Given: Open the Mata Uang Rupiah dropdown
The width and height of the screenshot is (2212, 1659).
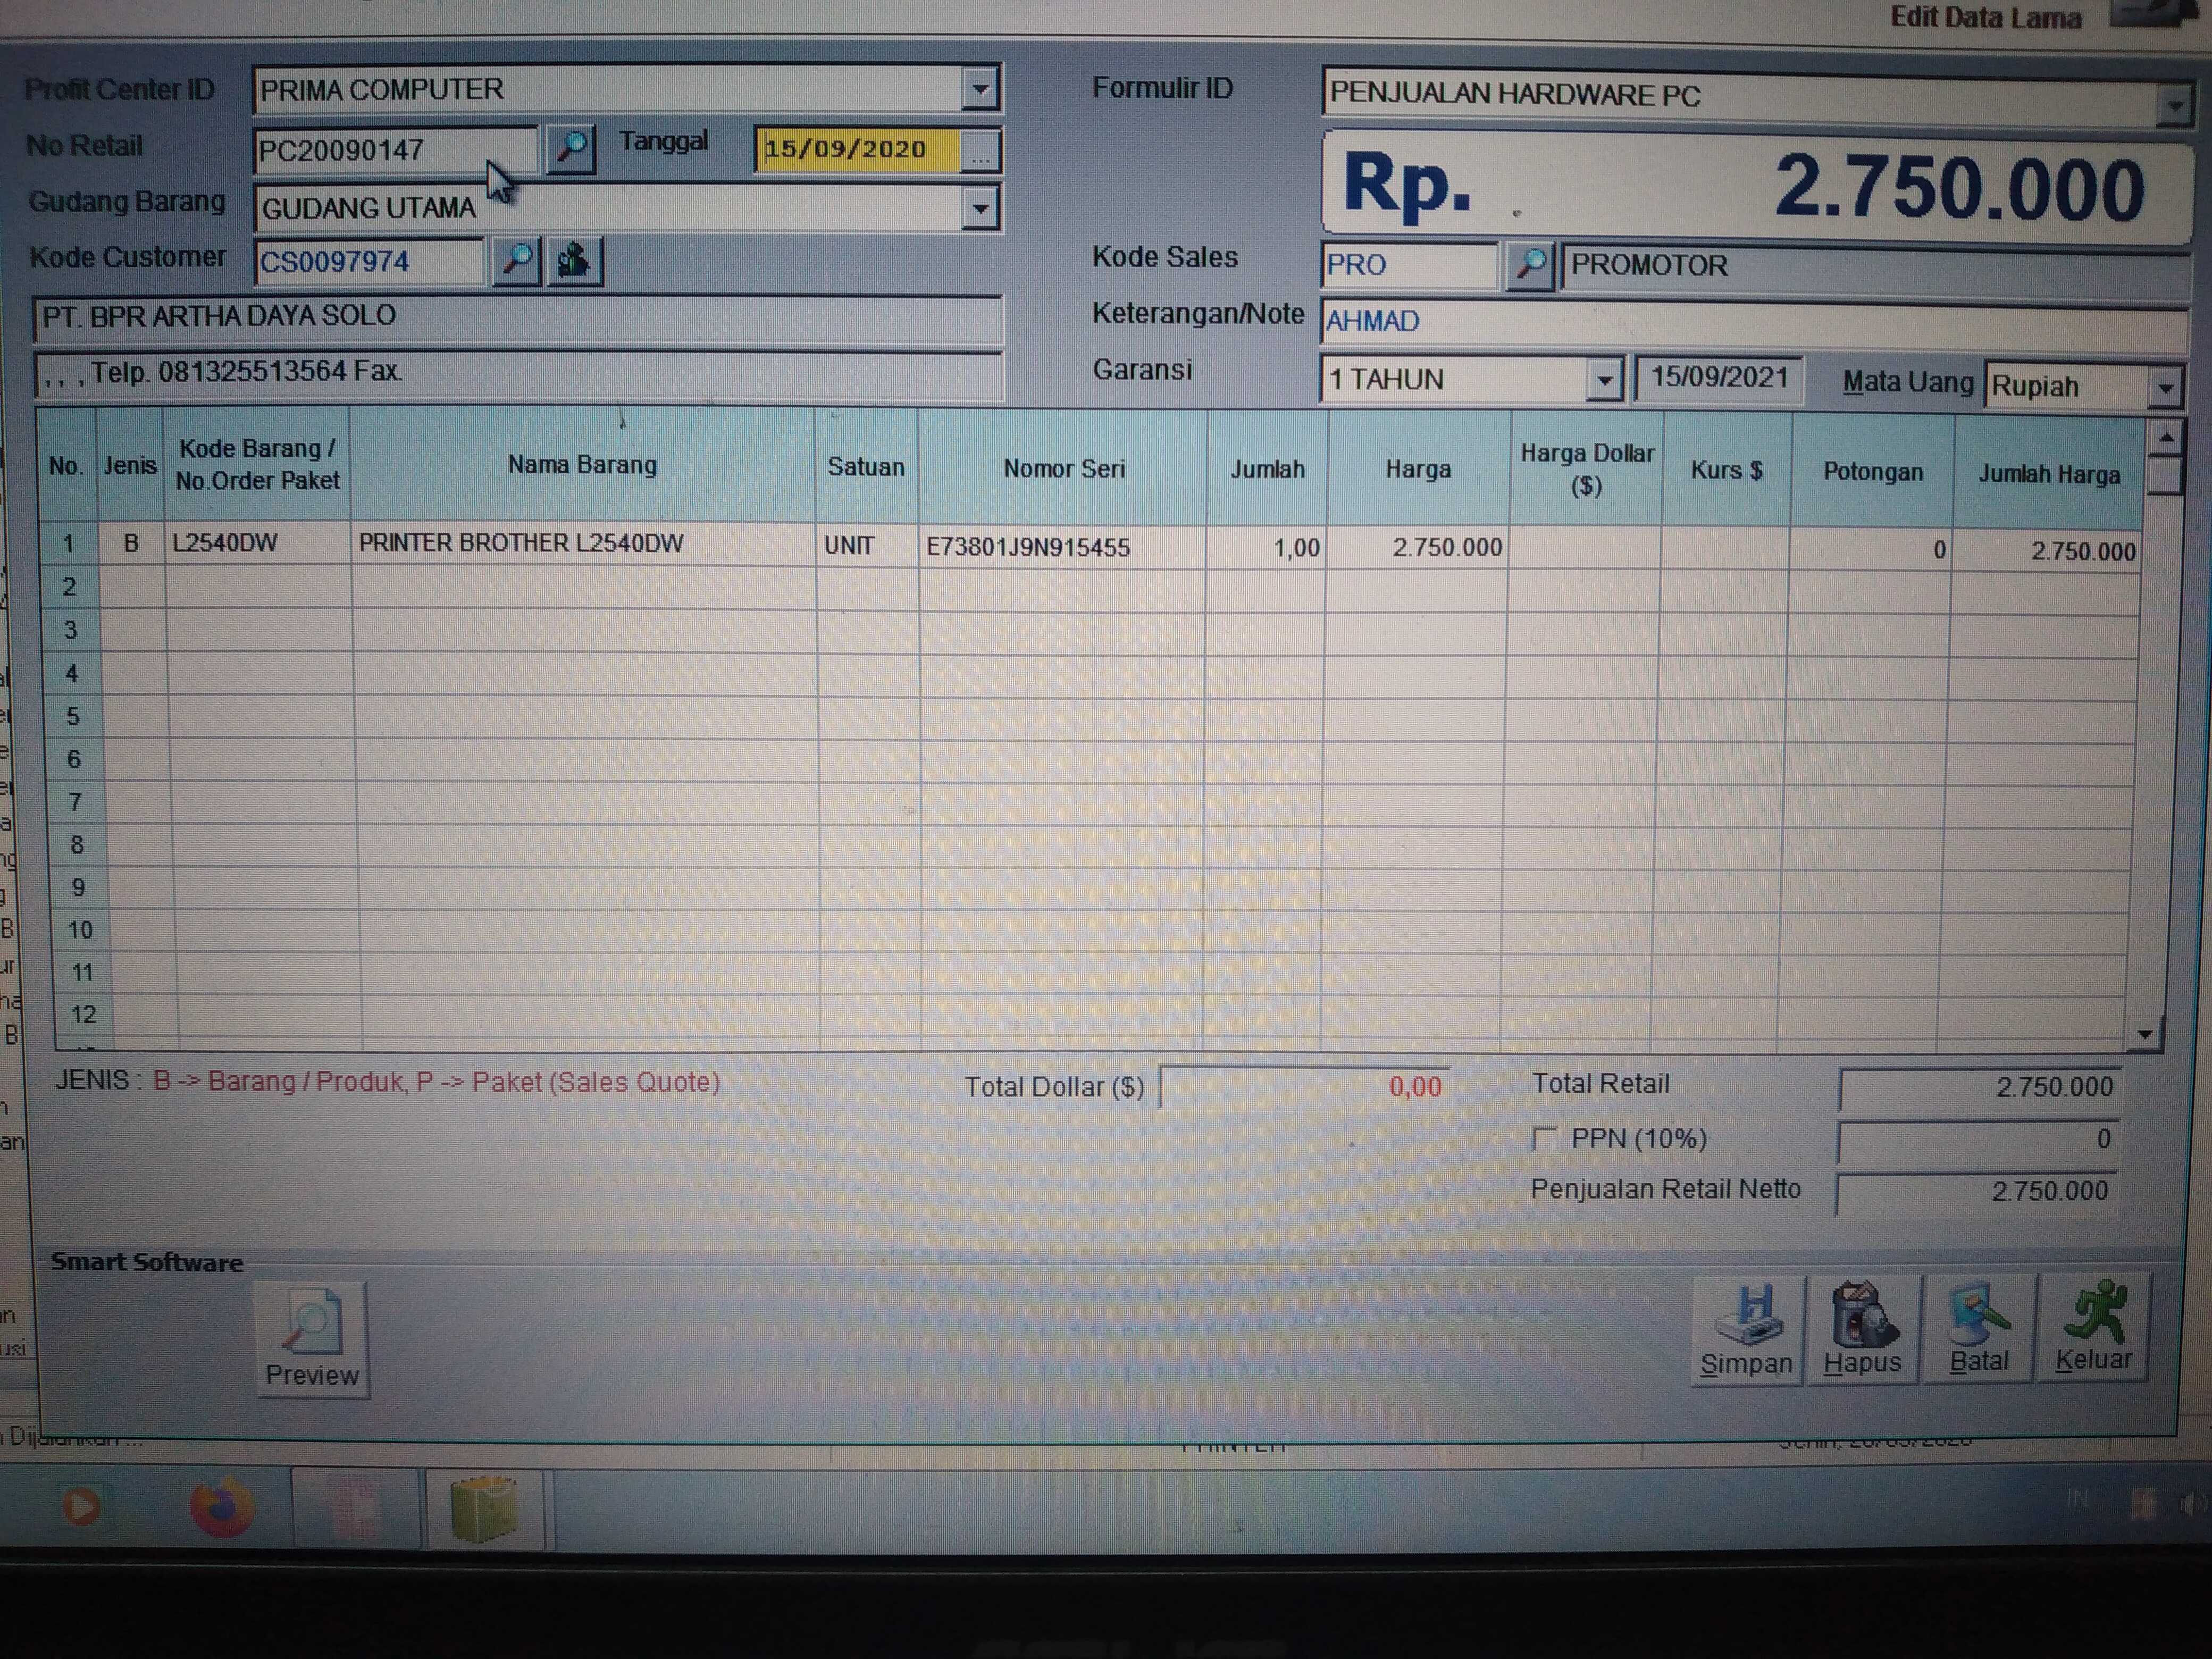Looking at the screenshot, I should (x=2165, y=387).
